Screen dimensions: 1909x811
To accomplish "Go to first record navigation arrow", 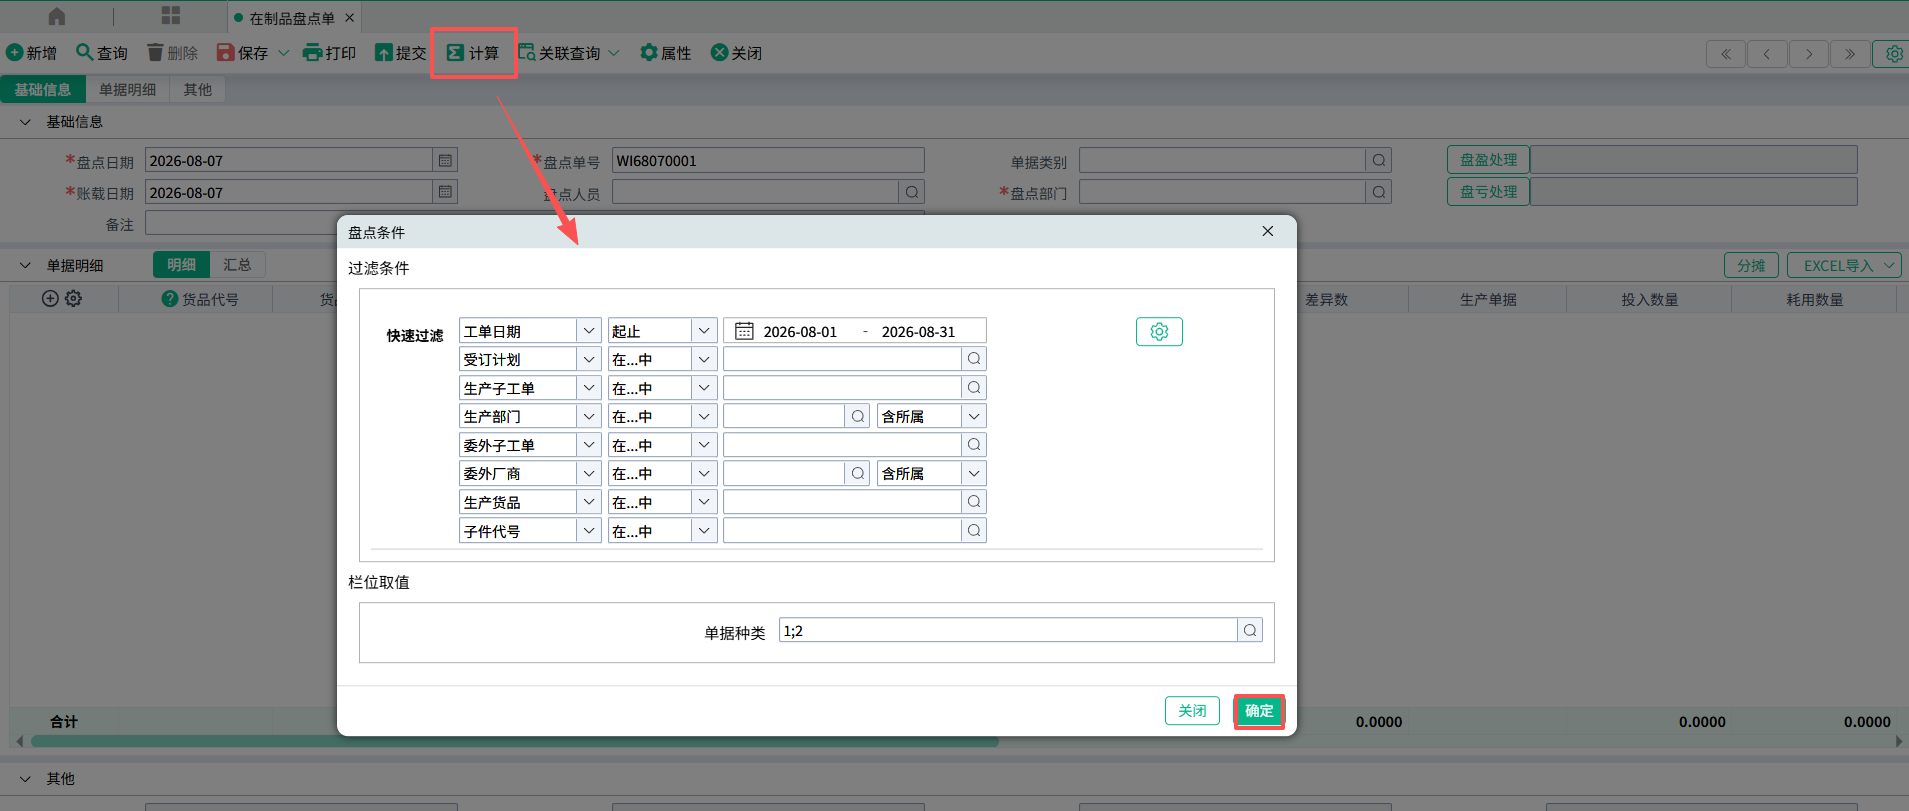I will pyautogui.click(x=1726, y=54).
